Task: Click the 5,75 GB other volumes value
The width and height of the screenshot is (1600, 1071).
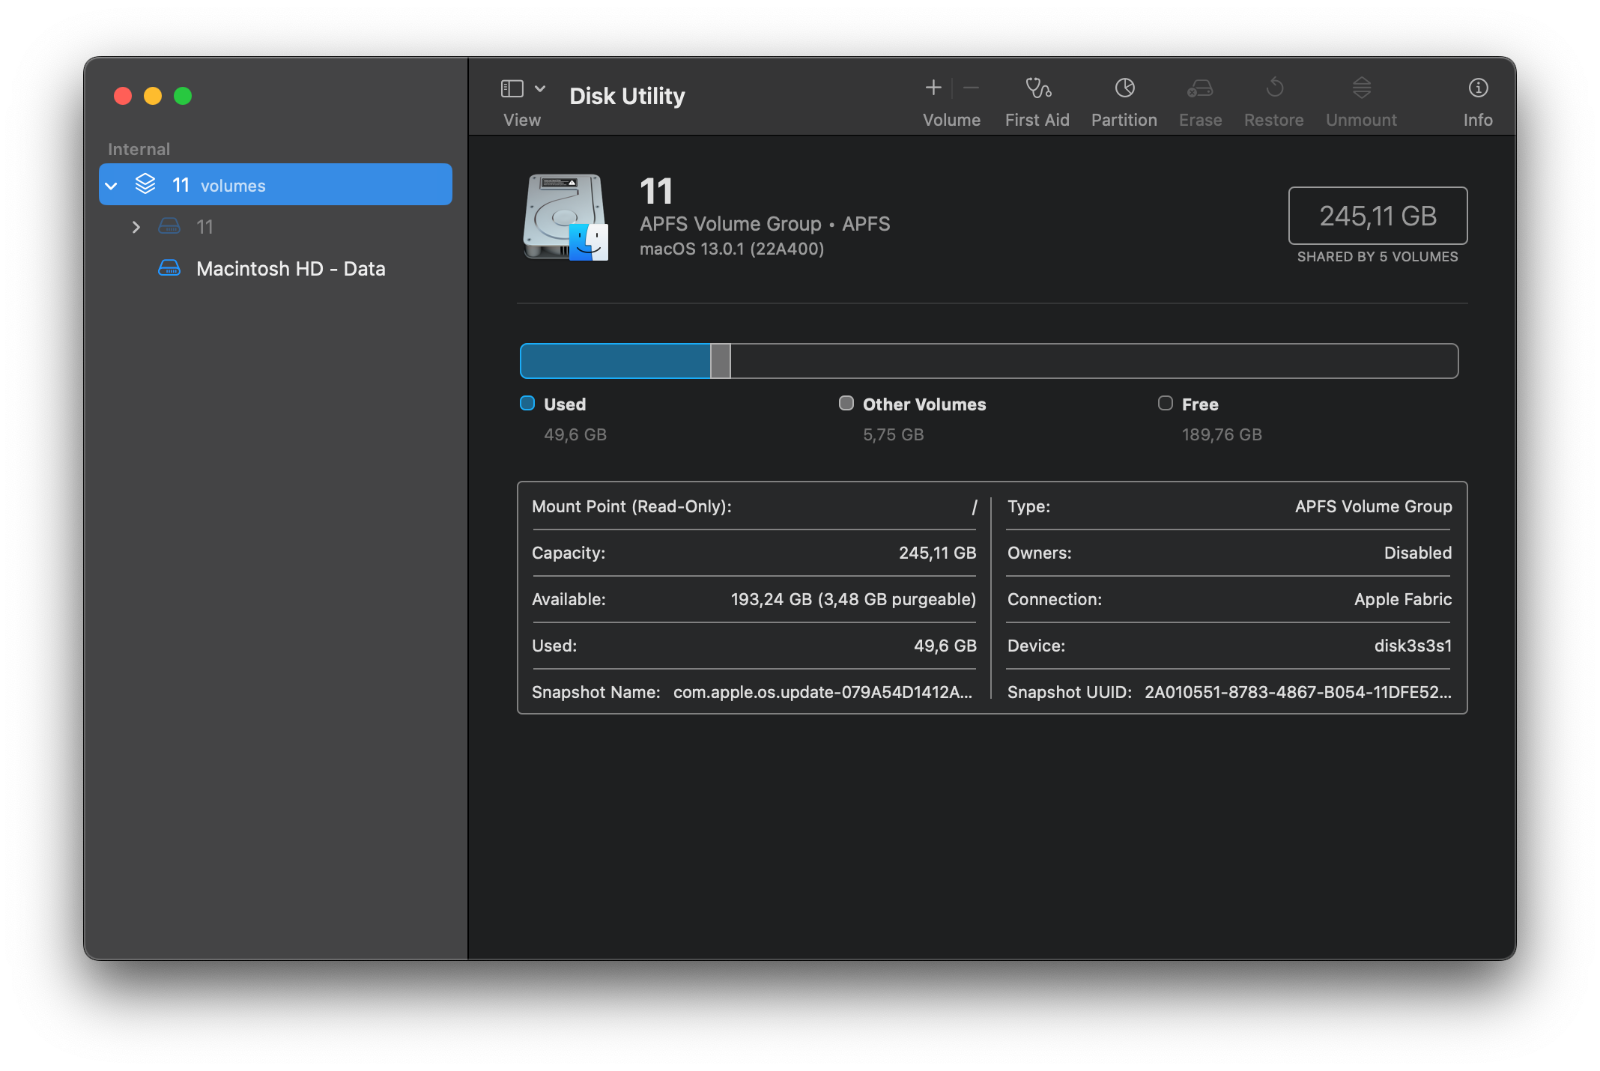Action: click(894, 435)
